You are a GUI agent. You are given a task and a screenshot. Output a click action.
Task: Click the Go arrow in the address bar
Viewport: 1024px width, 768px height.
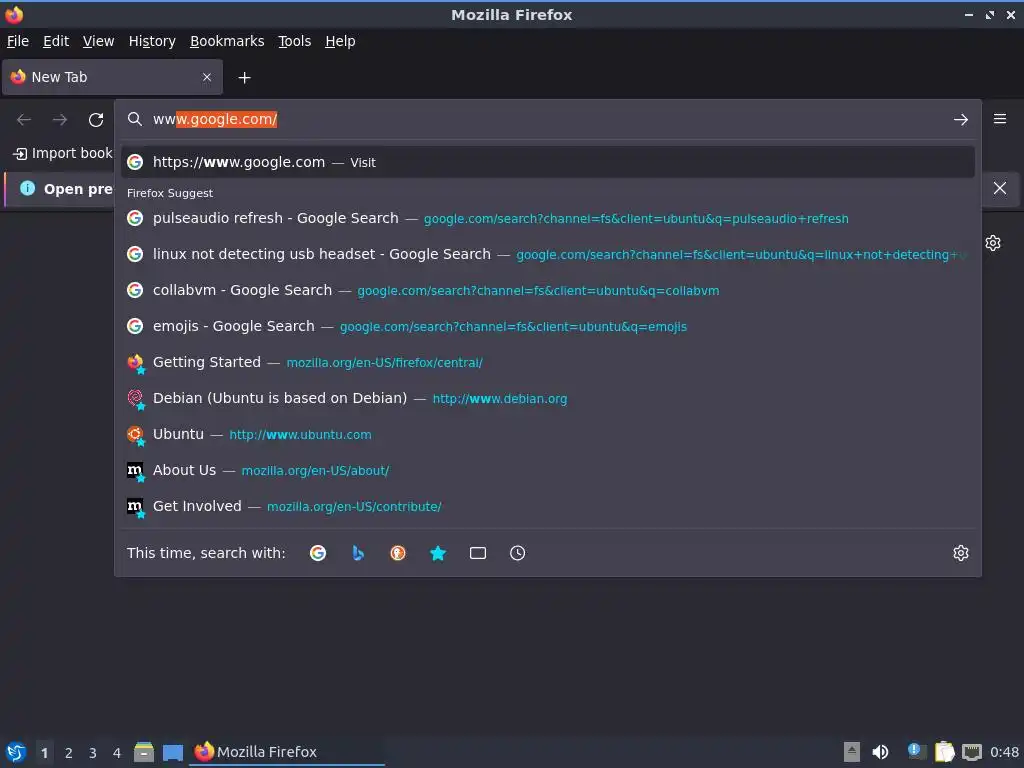[x=961, y=120]
